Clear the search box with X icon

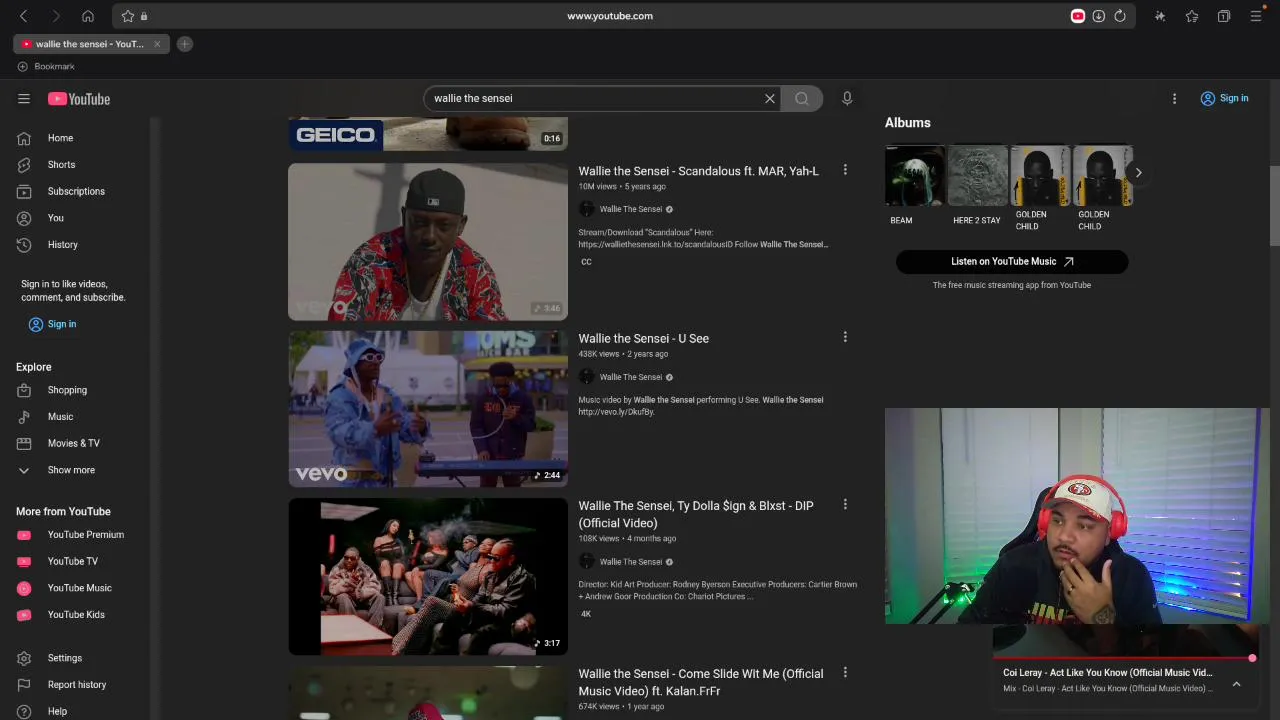coord(770,98)
